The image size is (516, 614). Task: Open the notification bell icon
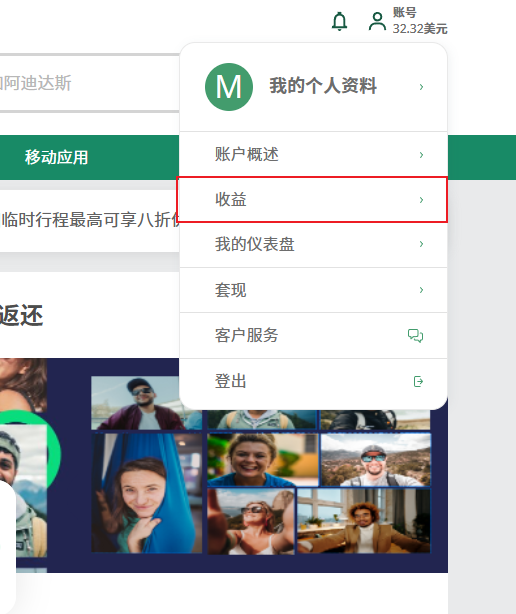339,22
